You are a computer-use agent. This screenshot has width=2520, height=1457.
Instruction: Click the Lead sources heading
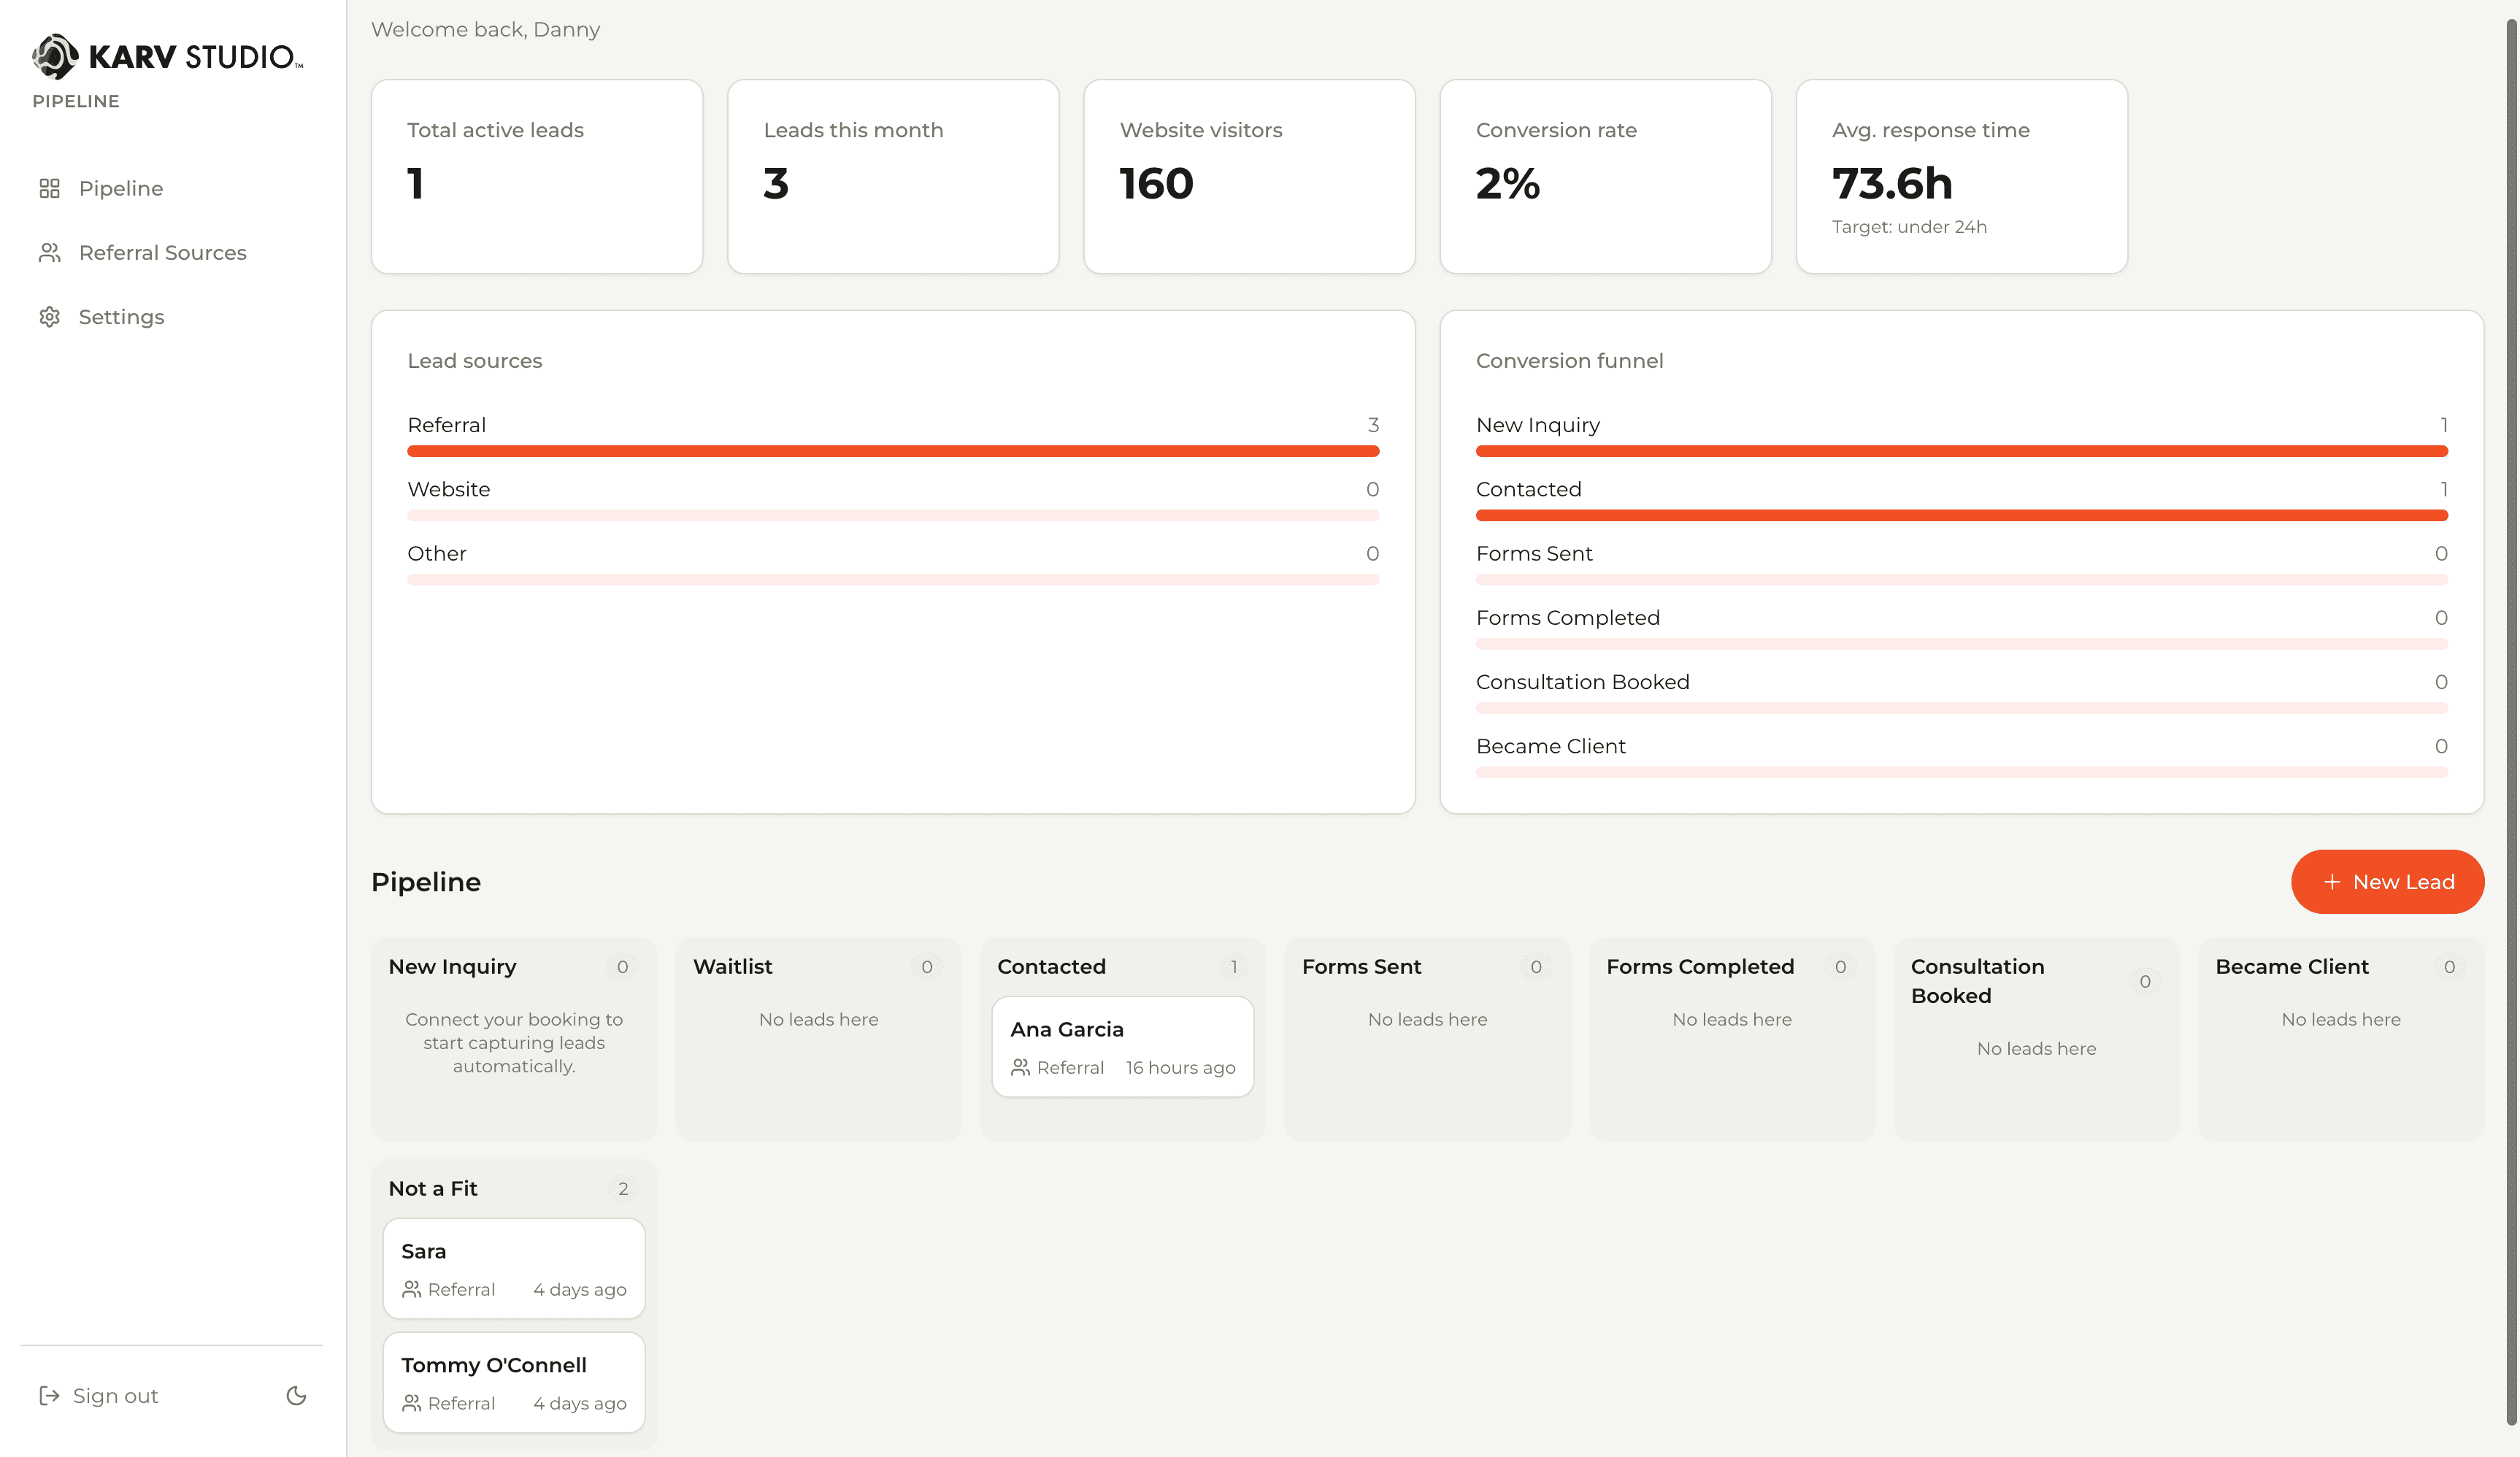click(x=474, y=360)
